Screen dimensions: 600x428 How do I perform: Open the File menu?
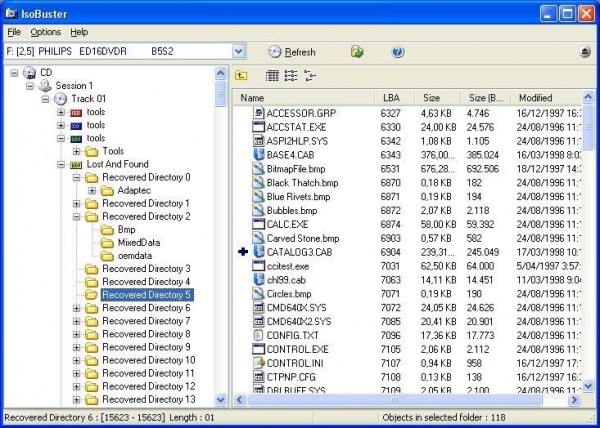(x=14, y=32)
